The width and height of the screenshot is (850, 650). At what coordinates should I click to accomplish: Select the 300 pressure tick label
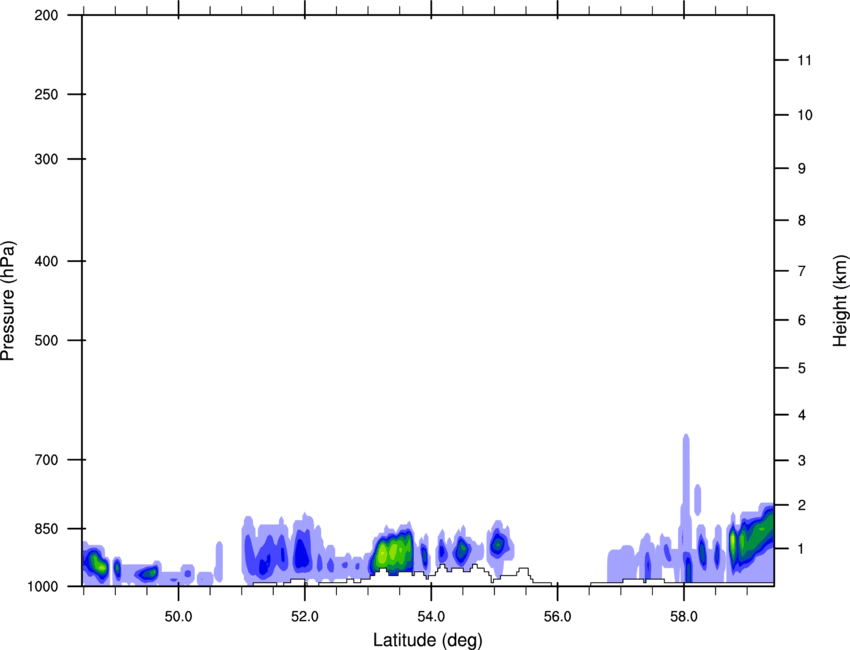click(46, 159)
